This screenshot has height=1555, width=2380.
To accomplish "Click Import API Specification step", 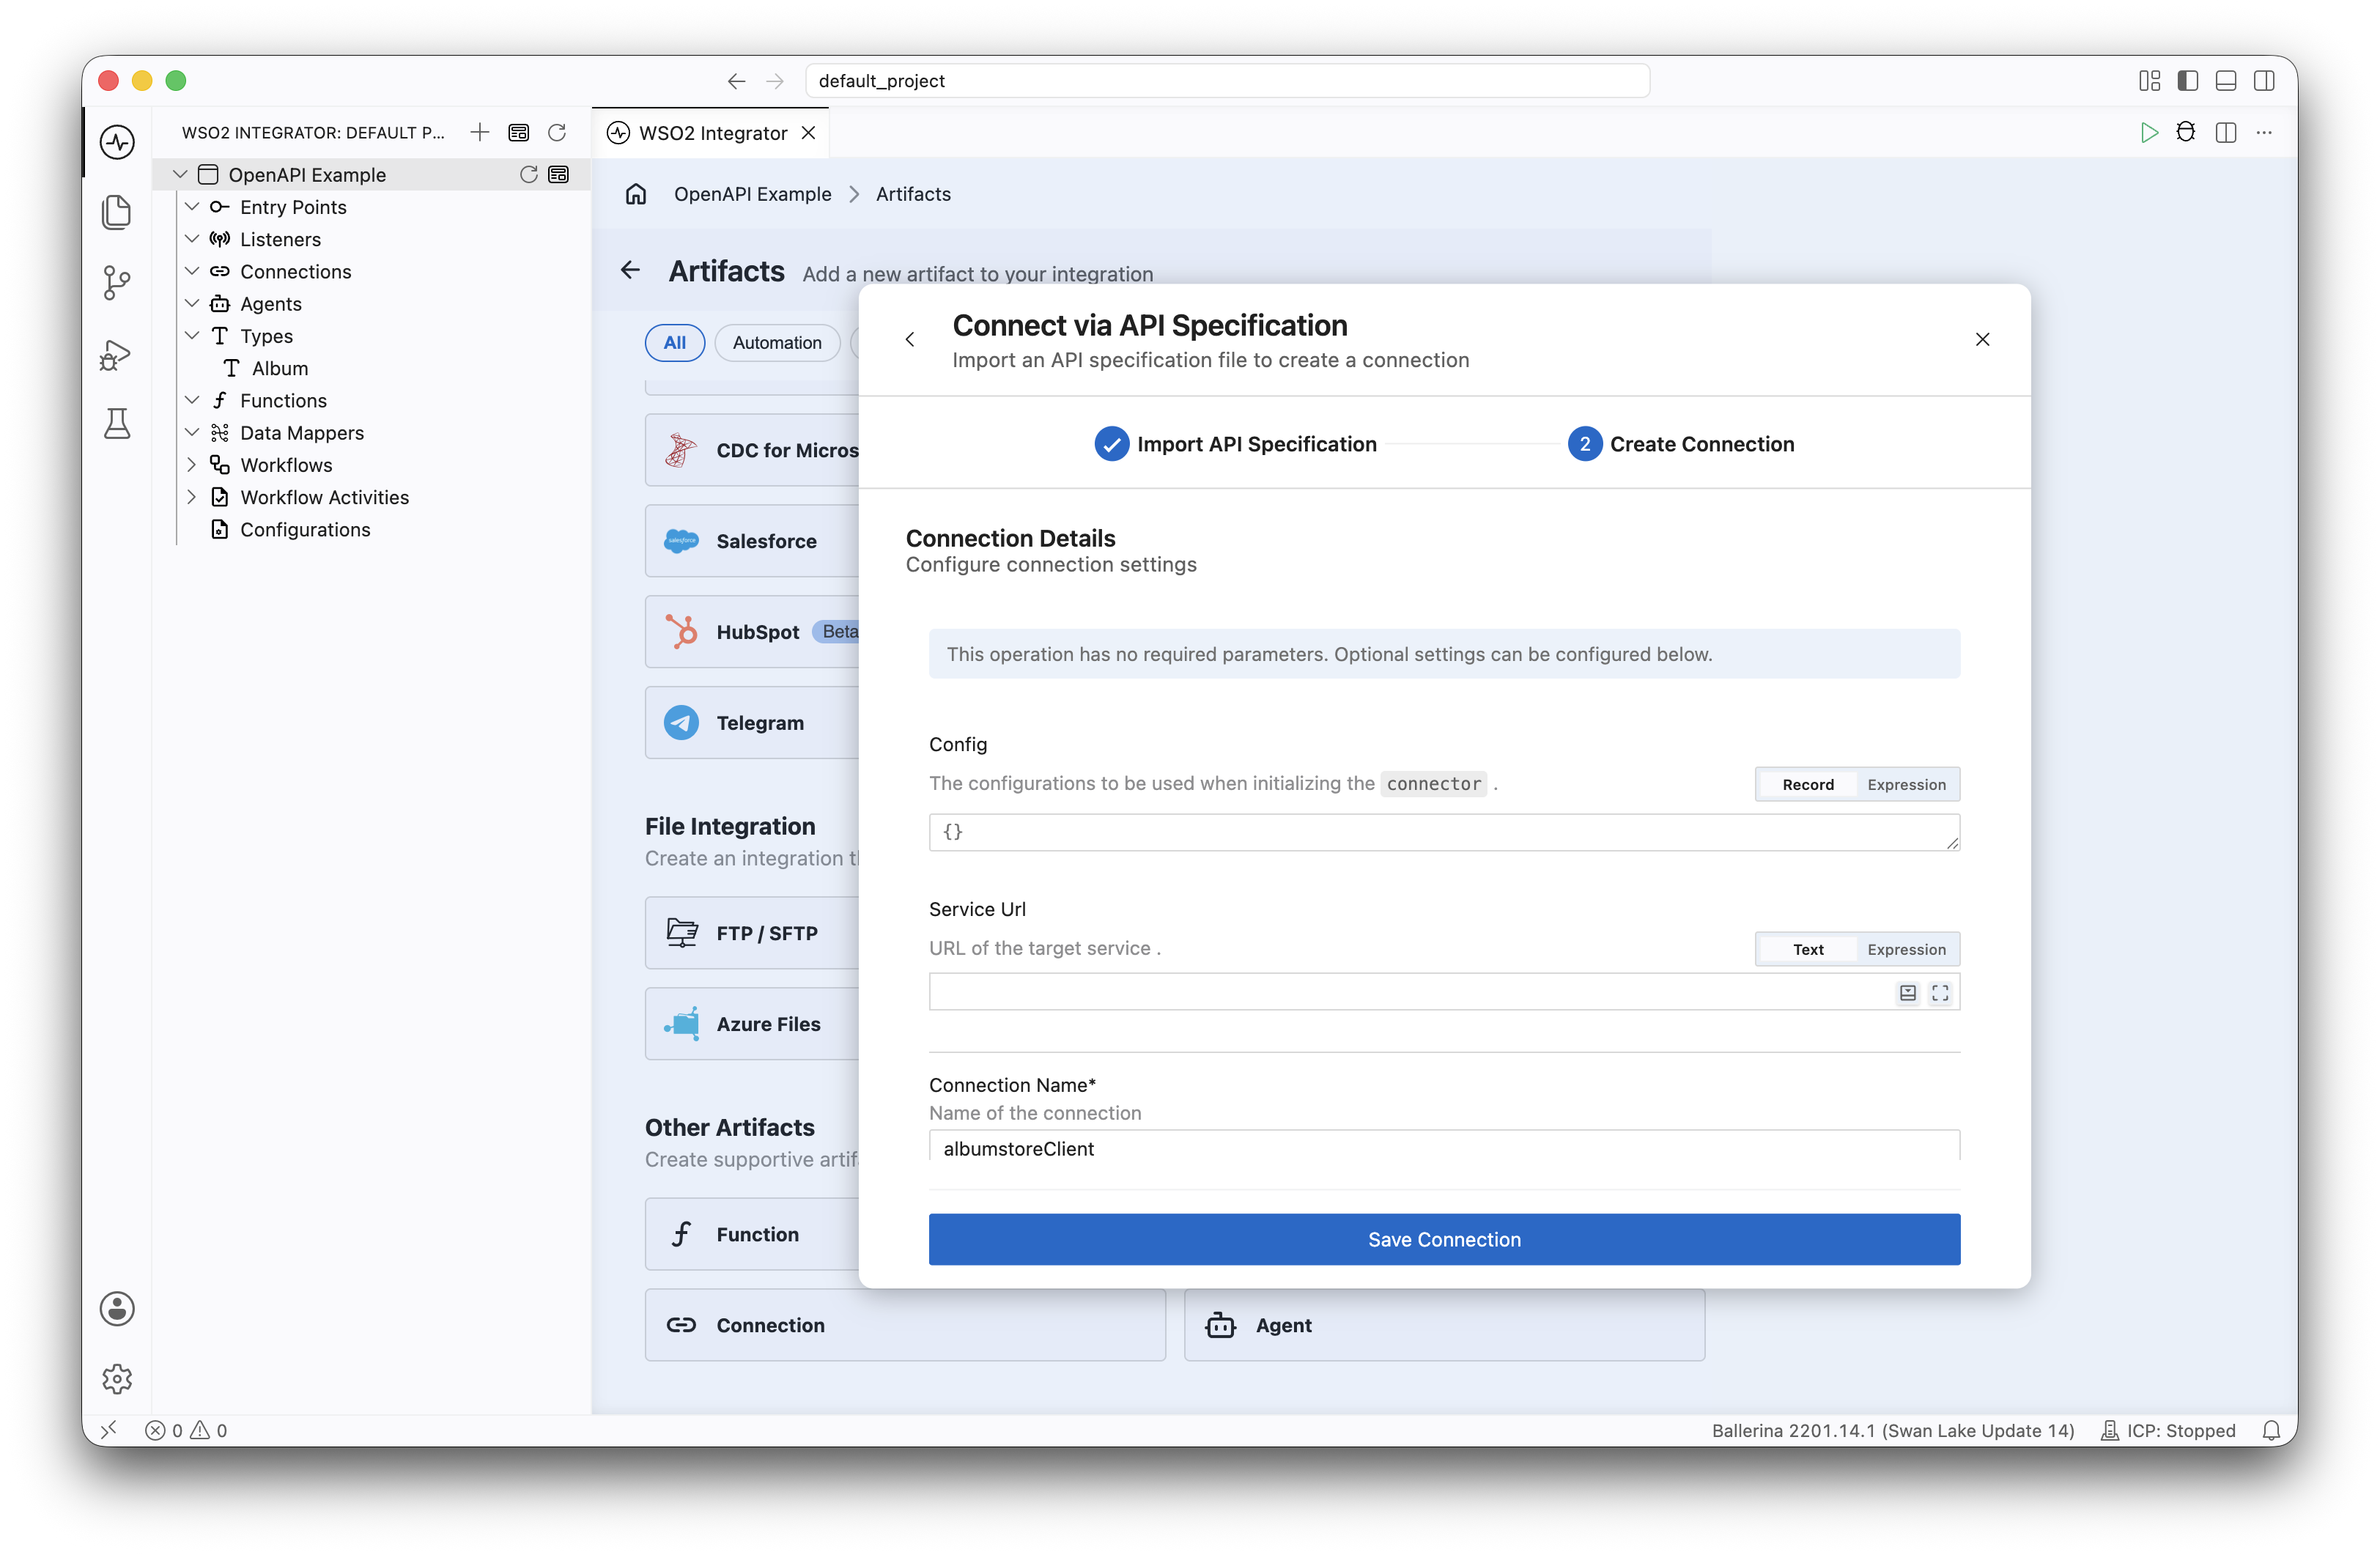I will tap(1236, 444).
